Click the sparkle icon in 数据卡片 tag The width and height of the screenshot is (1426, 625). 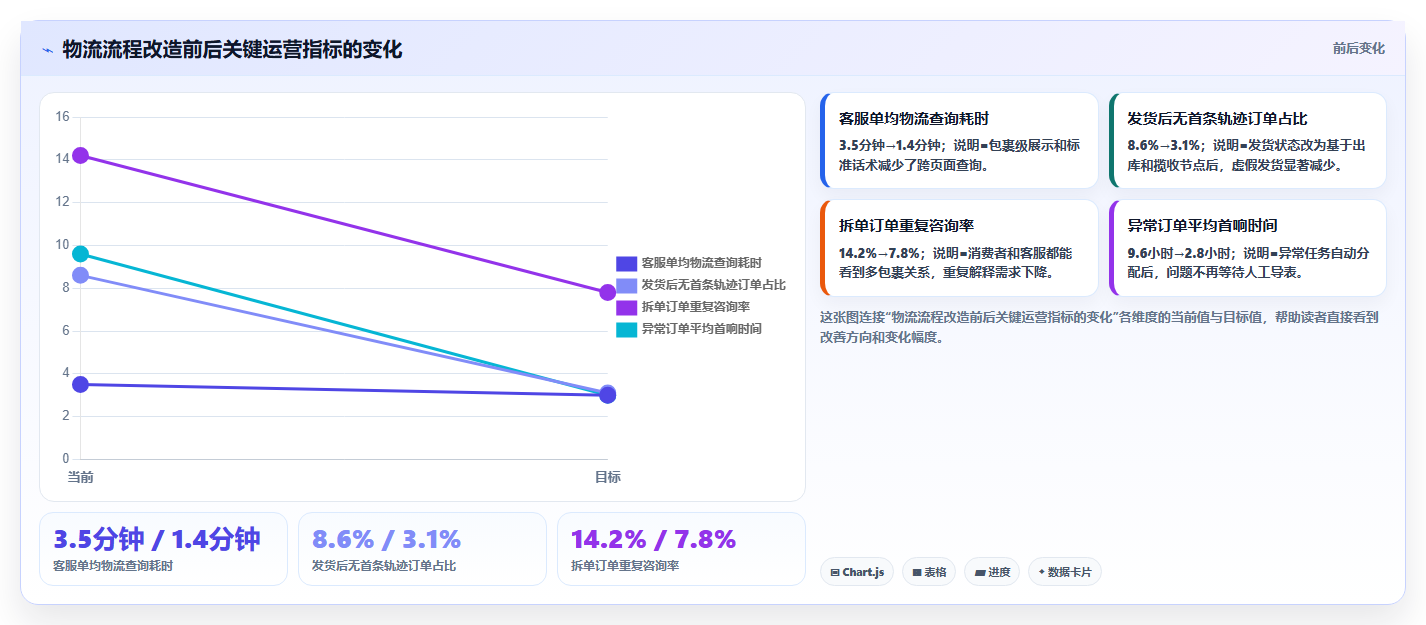point(1041,572)
